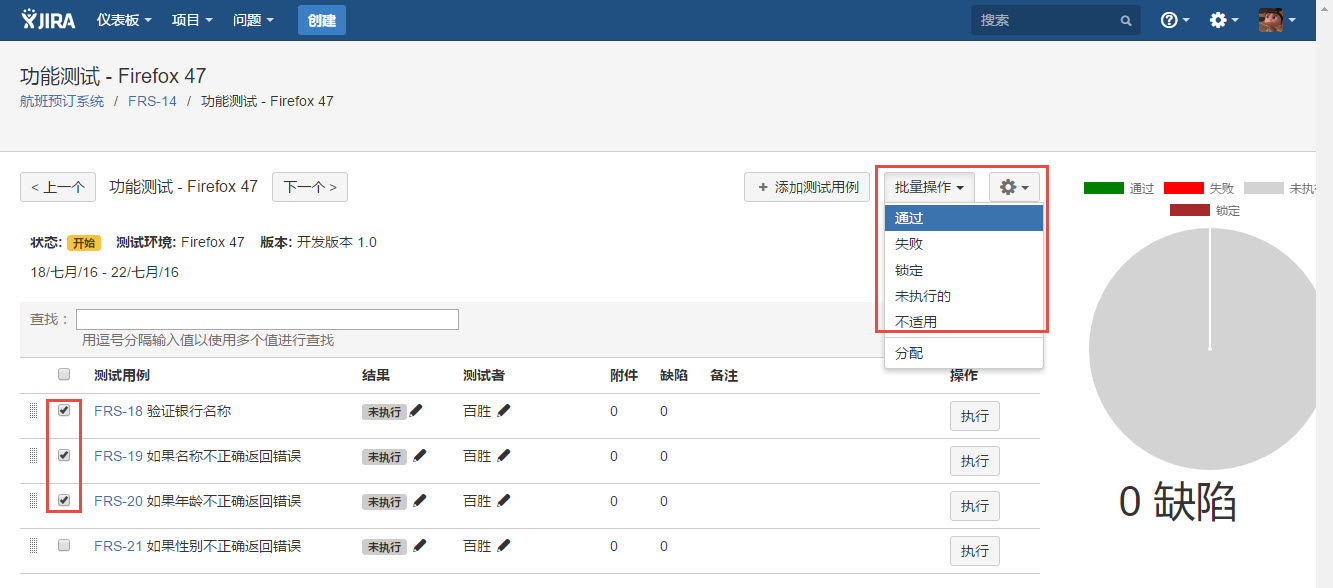1333x588 pixels.
Task: Open issue link FRS-20
Action: coord(118,501)
